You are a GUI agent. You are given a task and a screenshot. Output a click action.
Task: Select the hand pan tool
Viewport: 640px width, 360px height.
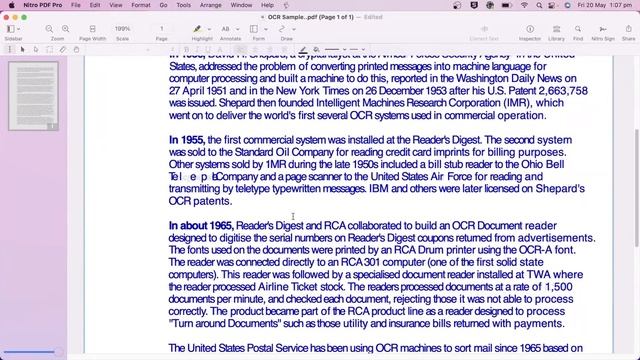(76, 49)
